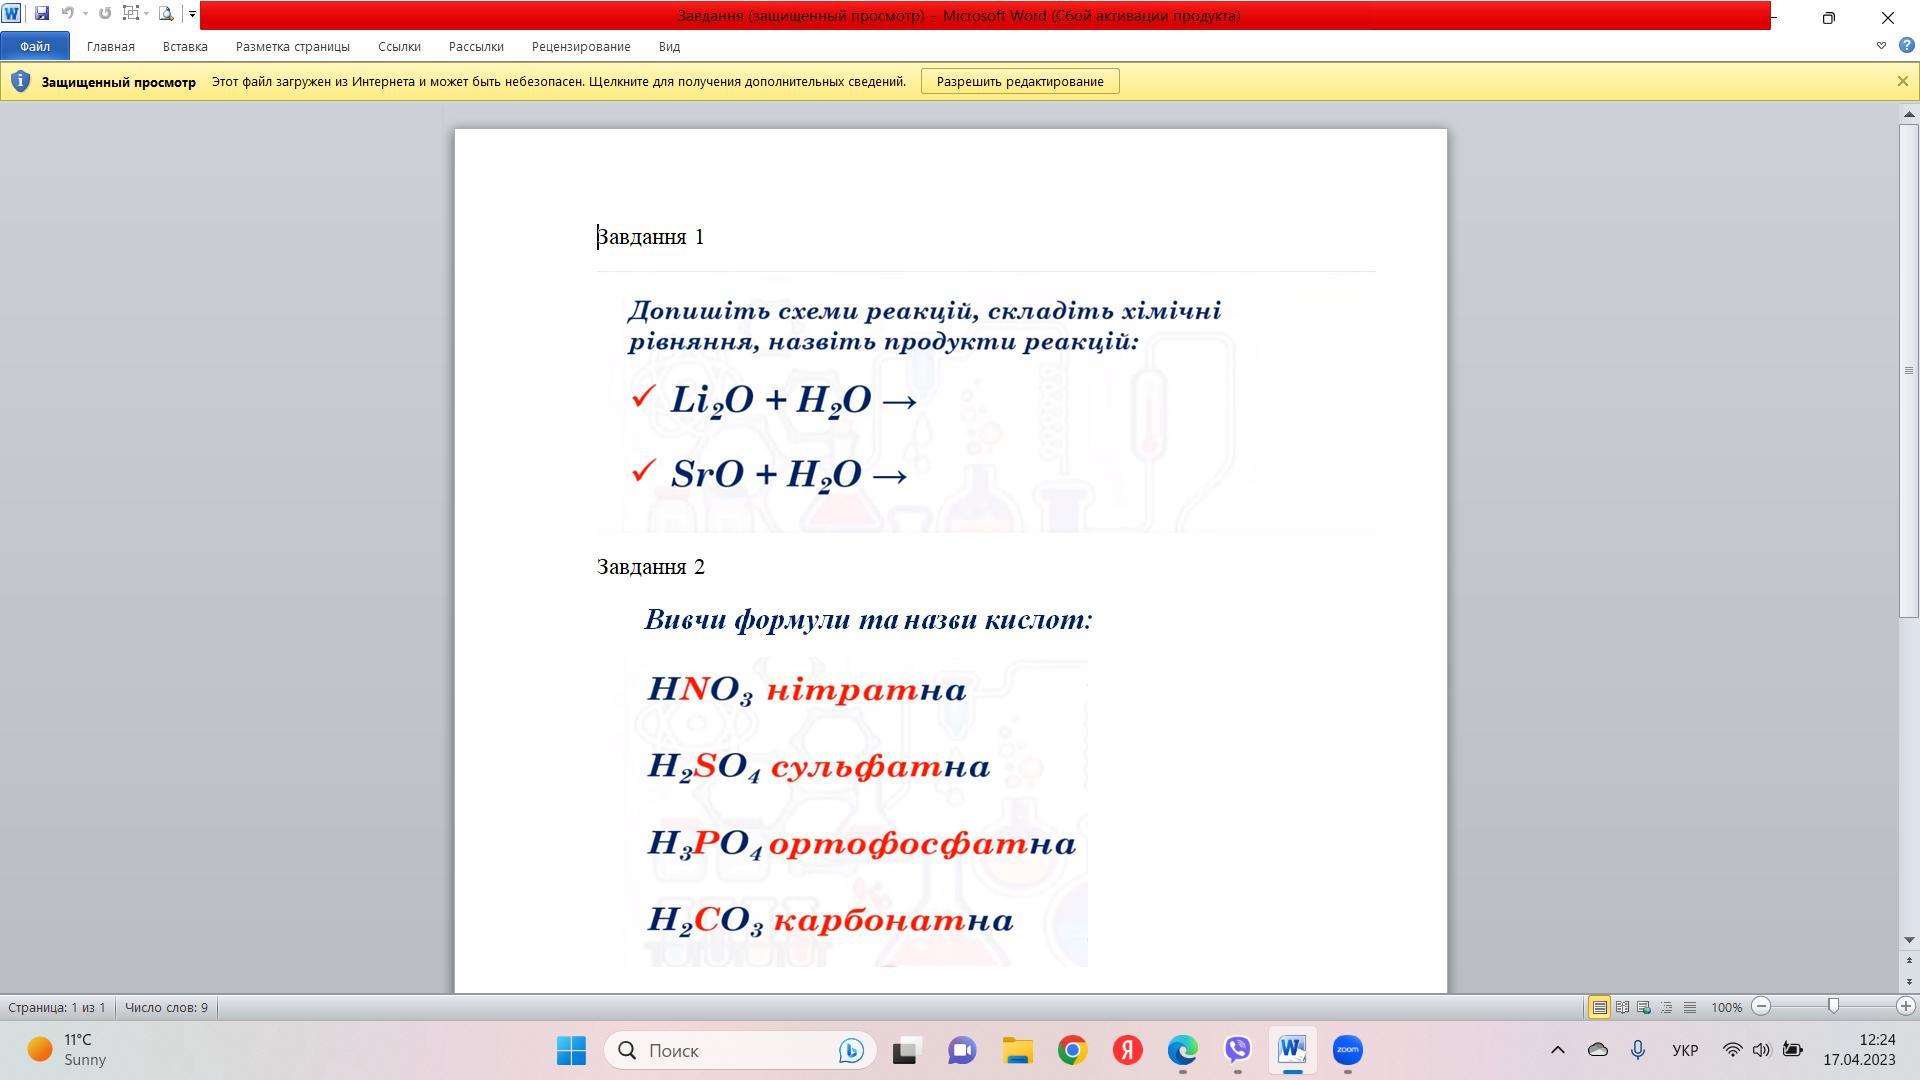Viewport: 1920px width, 1080px height.
Task: Click the zoom in plus button
Action: tap(1905, 1007)
